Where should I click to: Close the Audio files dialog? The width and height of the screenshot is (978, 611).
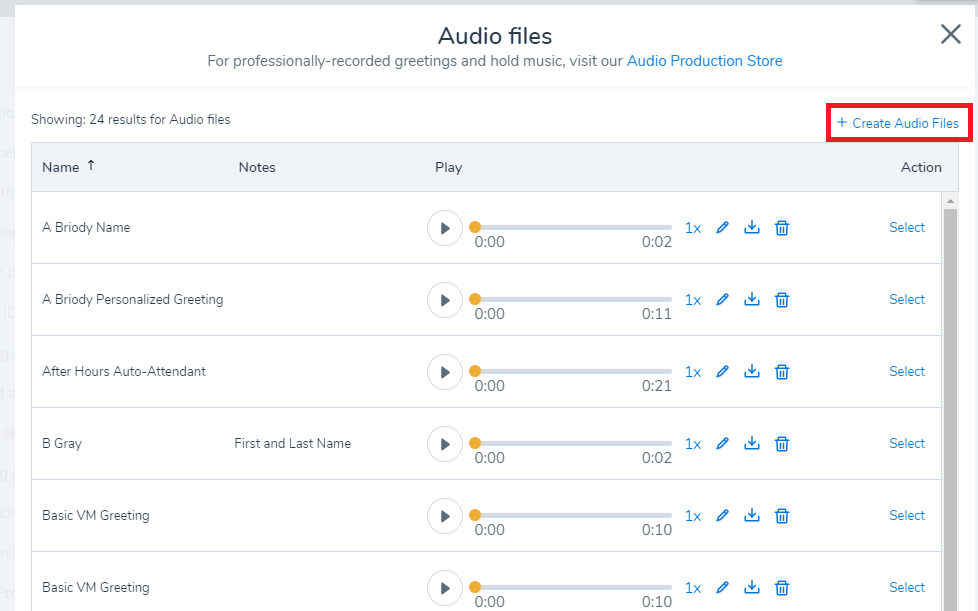[949, 33]
